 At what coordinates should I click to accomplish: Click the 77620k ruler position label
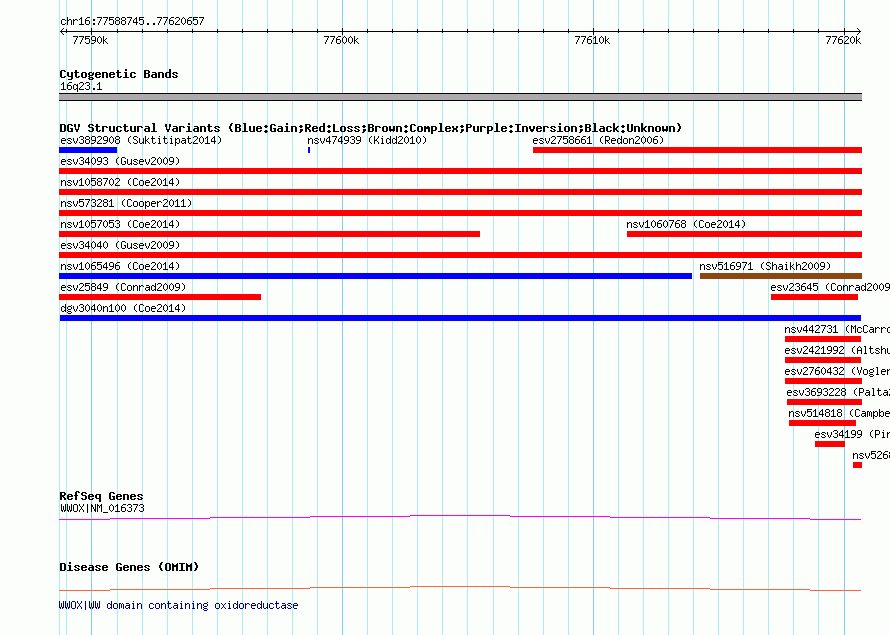843,40
